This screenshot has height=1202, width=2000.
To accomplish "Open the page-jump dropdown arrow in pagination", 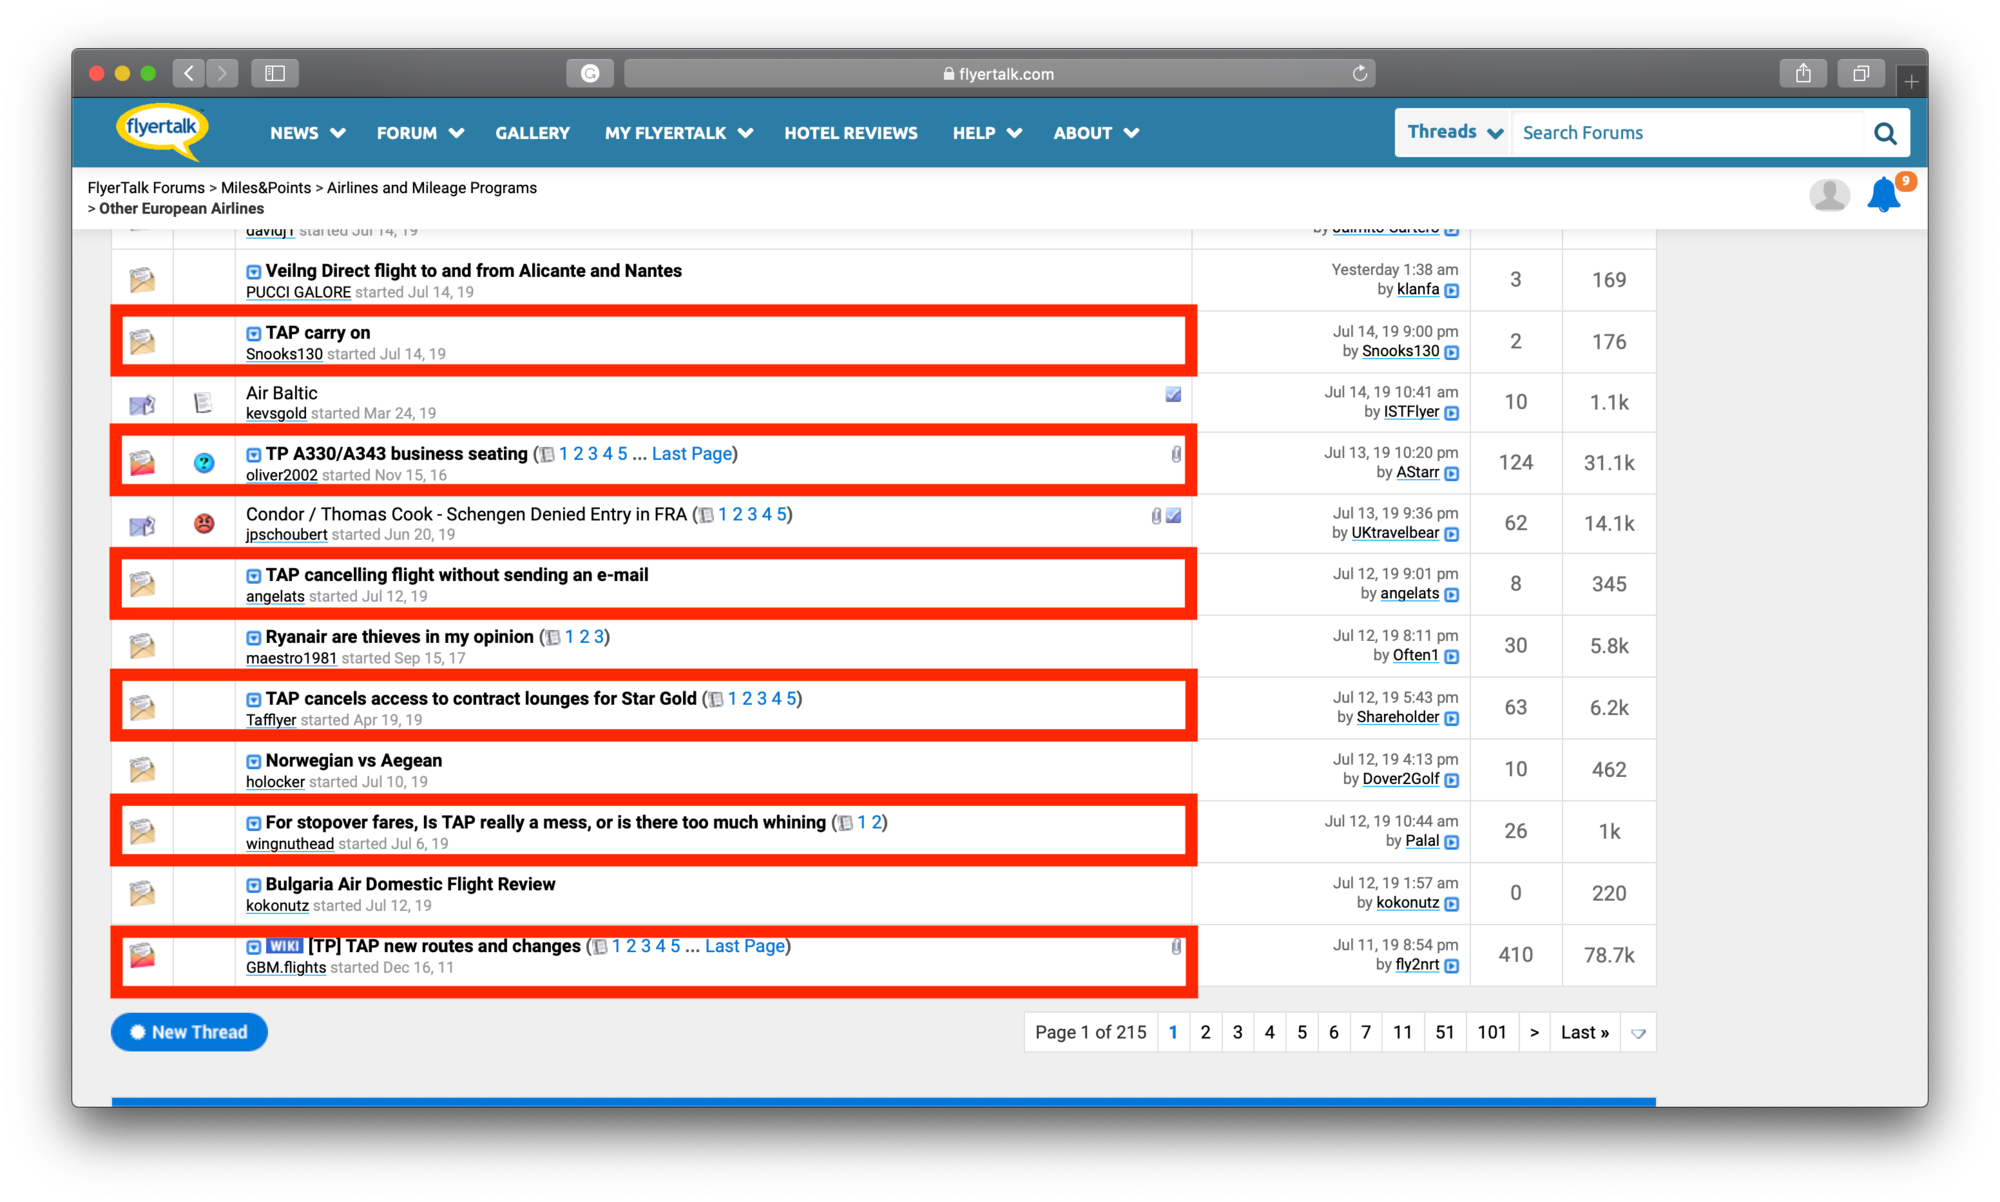I will (x=1638, y=1033).
